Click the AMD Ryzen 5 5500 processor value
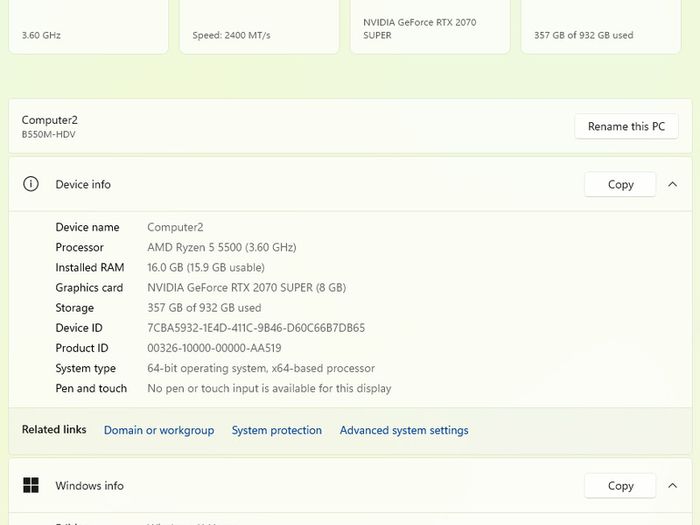Screen dimensions: 700x525 (x=222, y=247)
